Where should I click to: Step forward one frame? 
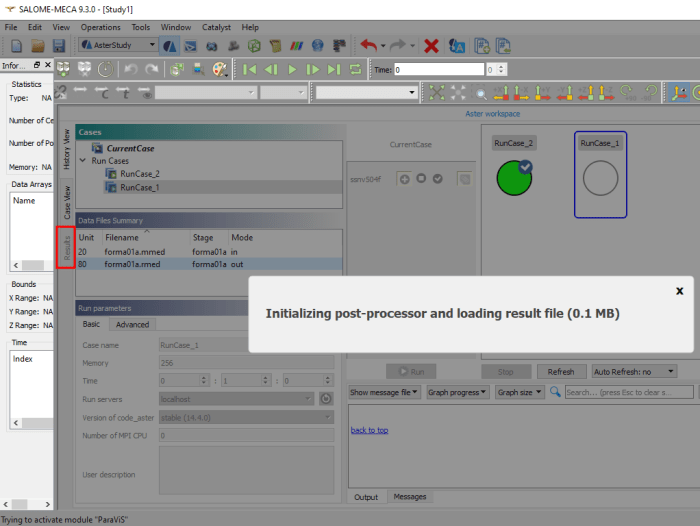pyautogui.click(x=313, y=70)
